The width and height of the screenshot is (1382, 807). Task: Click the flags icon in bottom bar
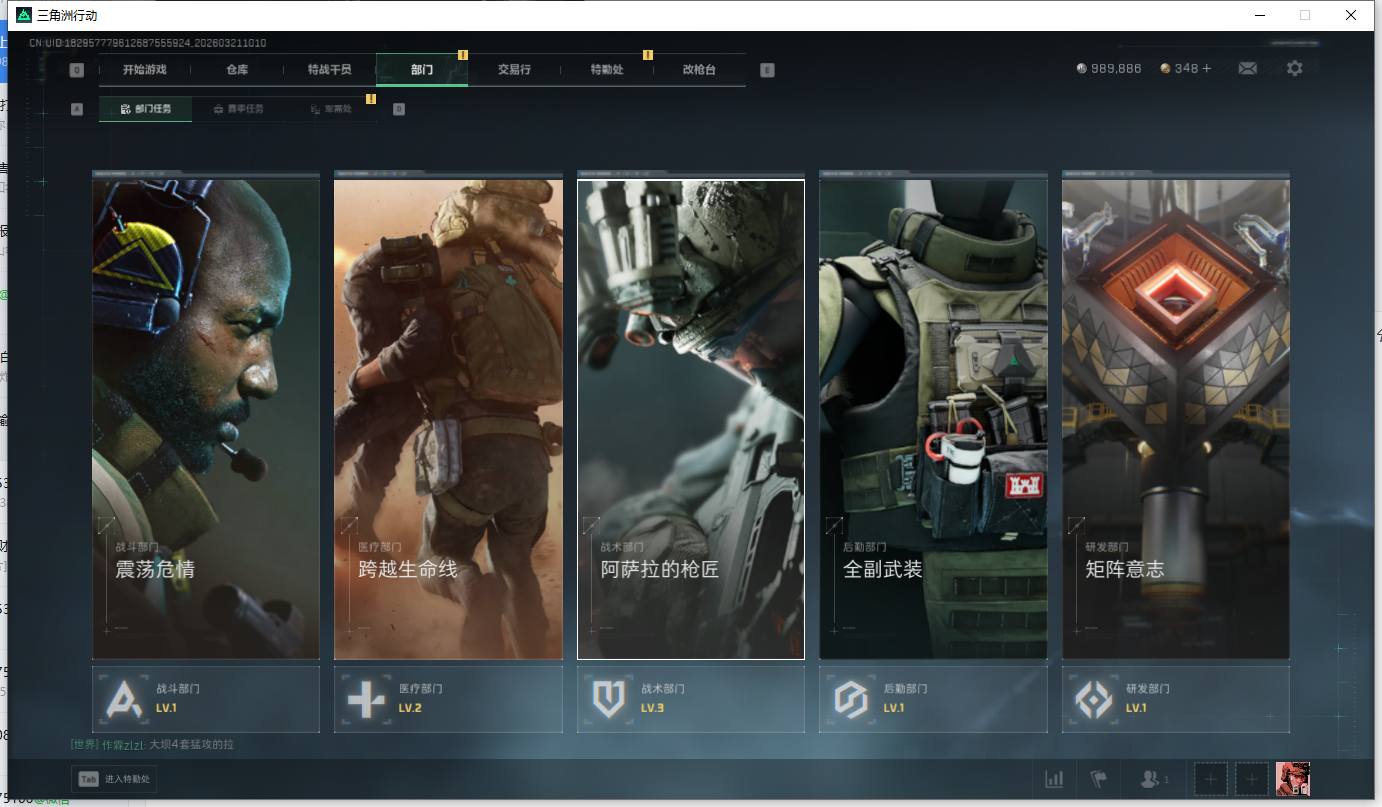pos(1098,779)
